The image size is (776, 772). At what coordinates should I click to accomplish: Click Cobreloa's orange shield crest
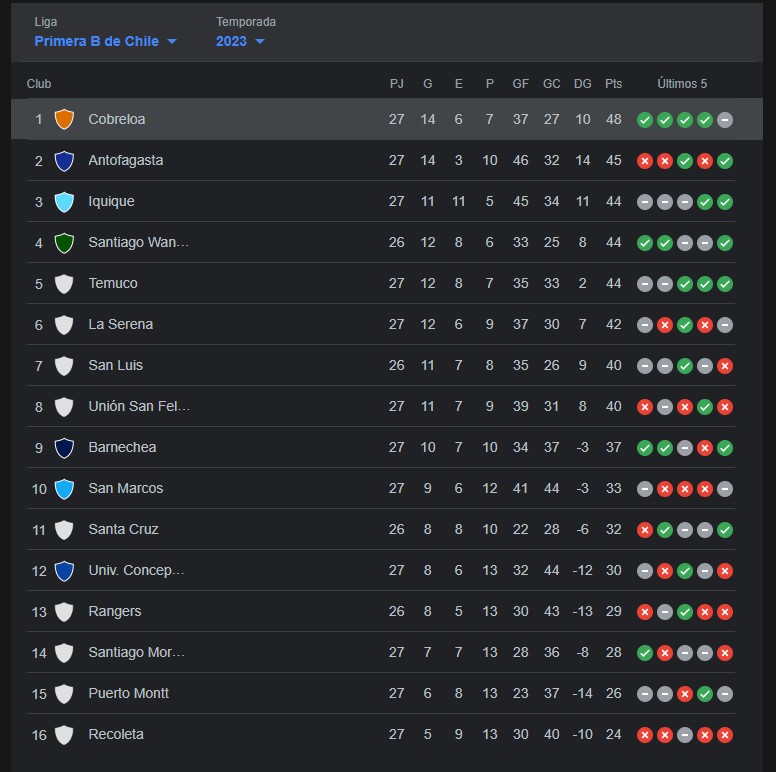pyautogui.click(x=64, y=119)
